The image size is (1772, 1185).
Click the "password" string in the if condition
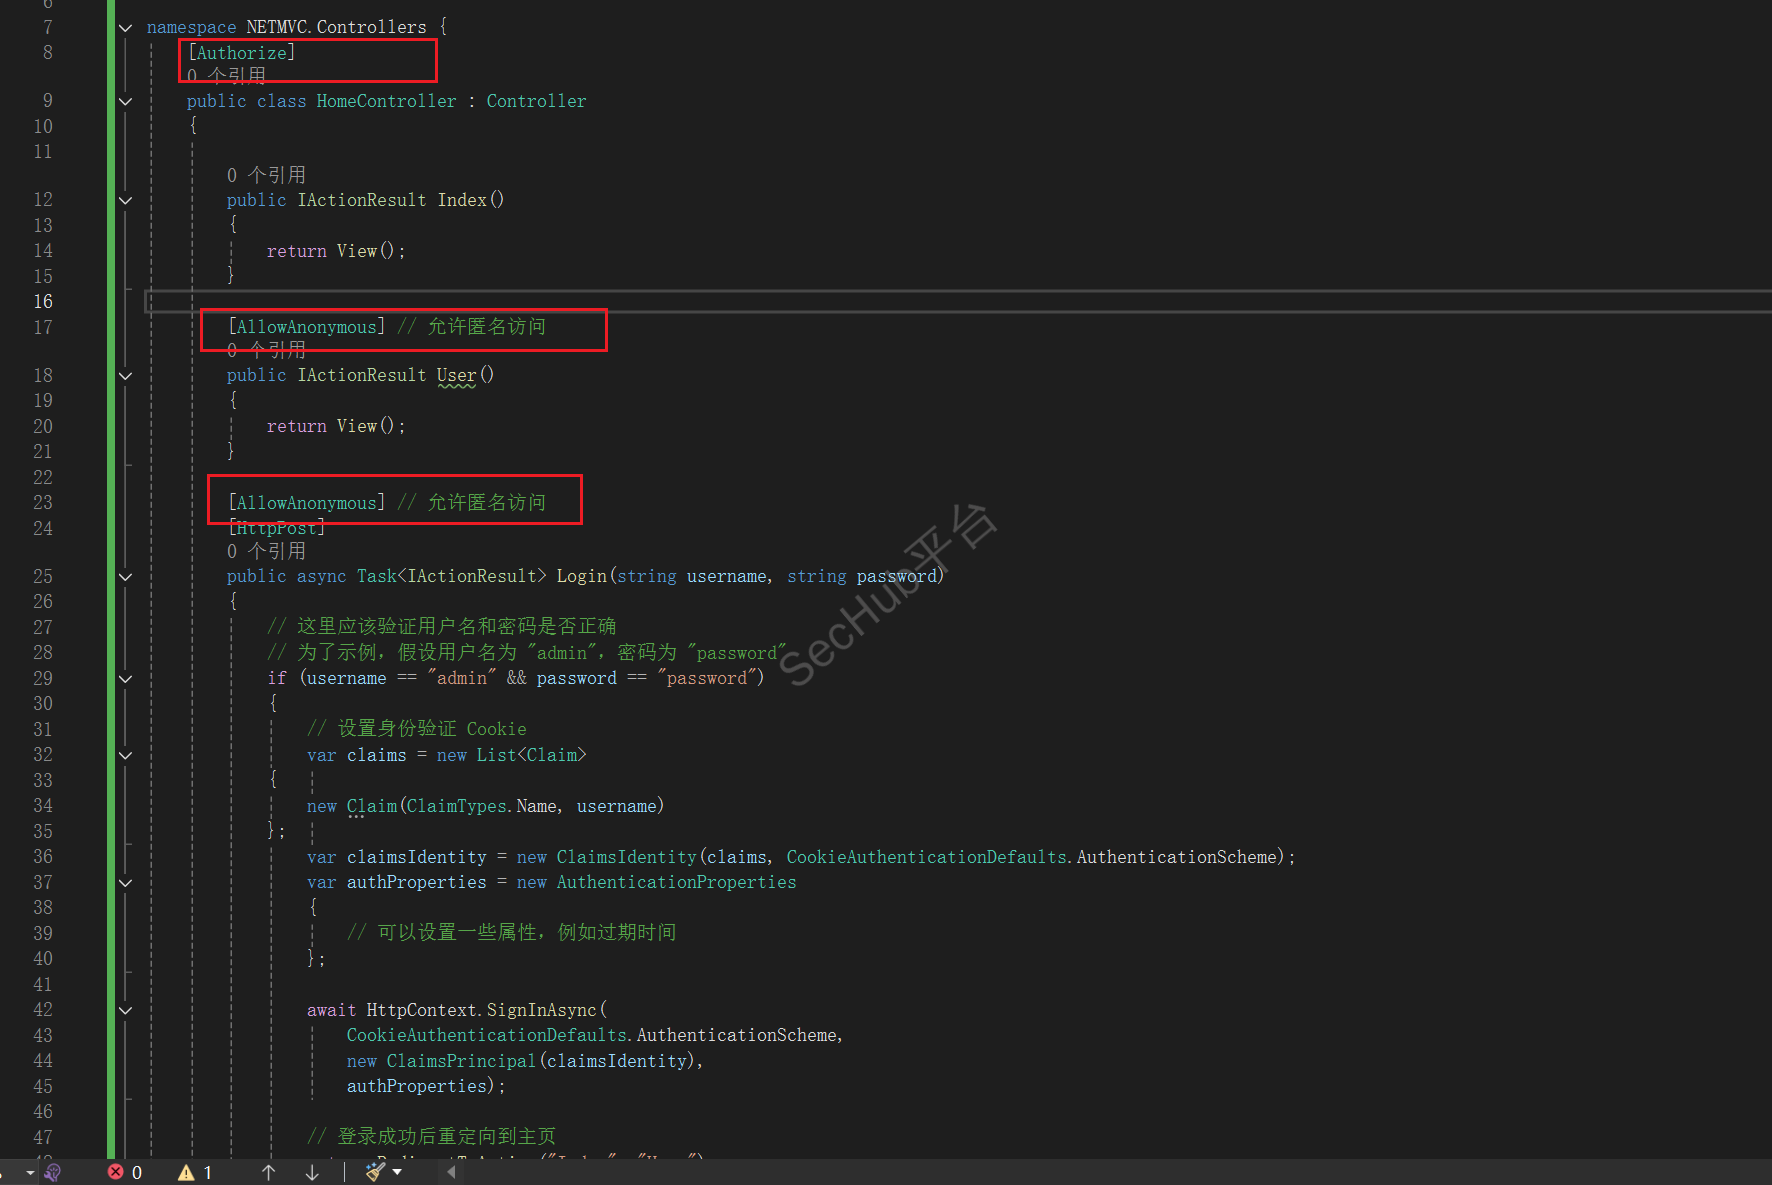coord(706,678)
